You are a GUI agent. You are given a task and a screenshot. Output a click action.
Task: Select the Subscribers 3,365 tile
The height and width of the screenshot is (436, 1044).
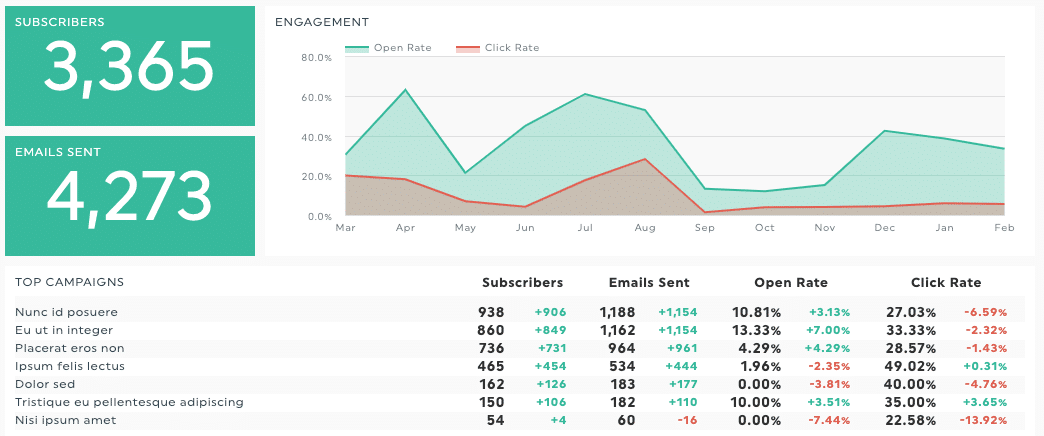130,66
